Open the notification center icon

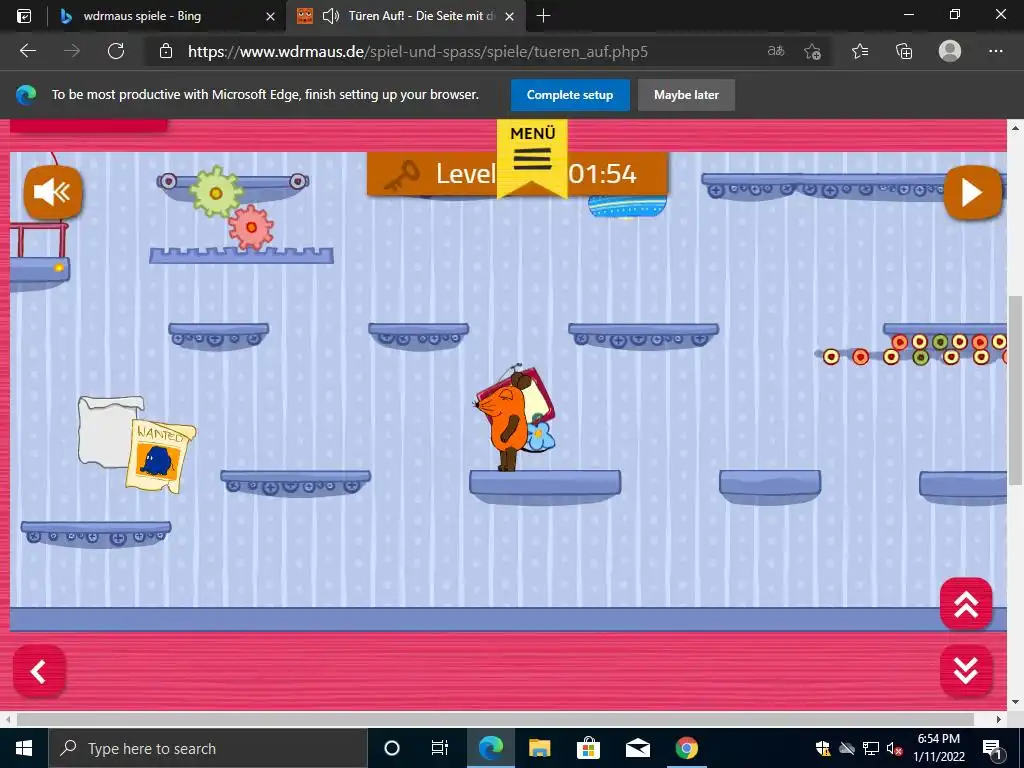tap(991, 748)
